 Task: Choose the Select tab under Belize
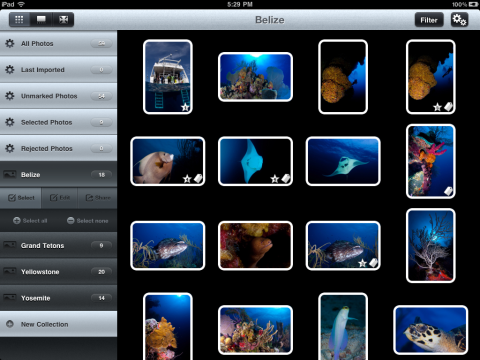(21, 198)
